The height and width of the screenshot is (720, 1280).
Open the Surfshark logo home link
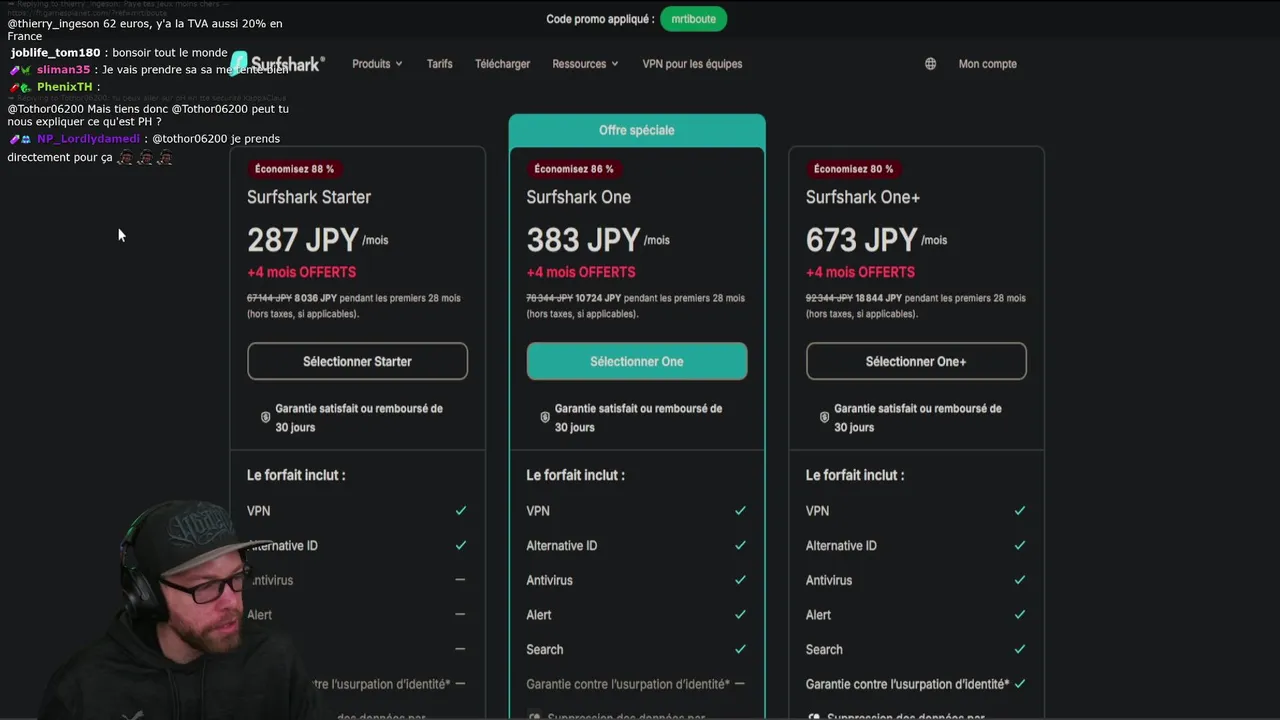(x=278, y=64)
